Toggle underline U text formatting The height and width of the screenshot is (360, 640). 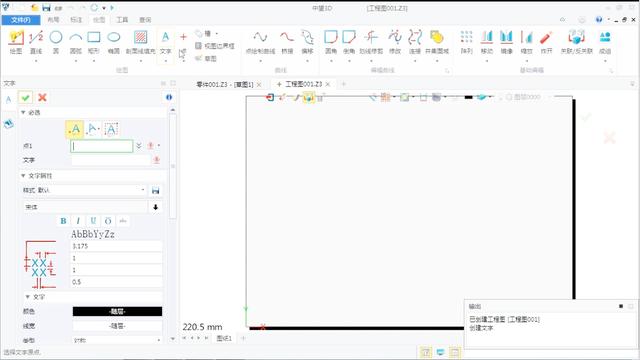coord(93,221)
